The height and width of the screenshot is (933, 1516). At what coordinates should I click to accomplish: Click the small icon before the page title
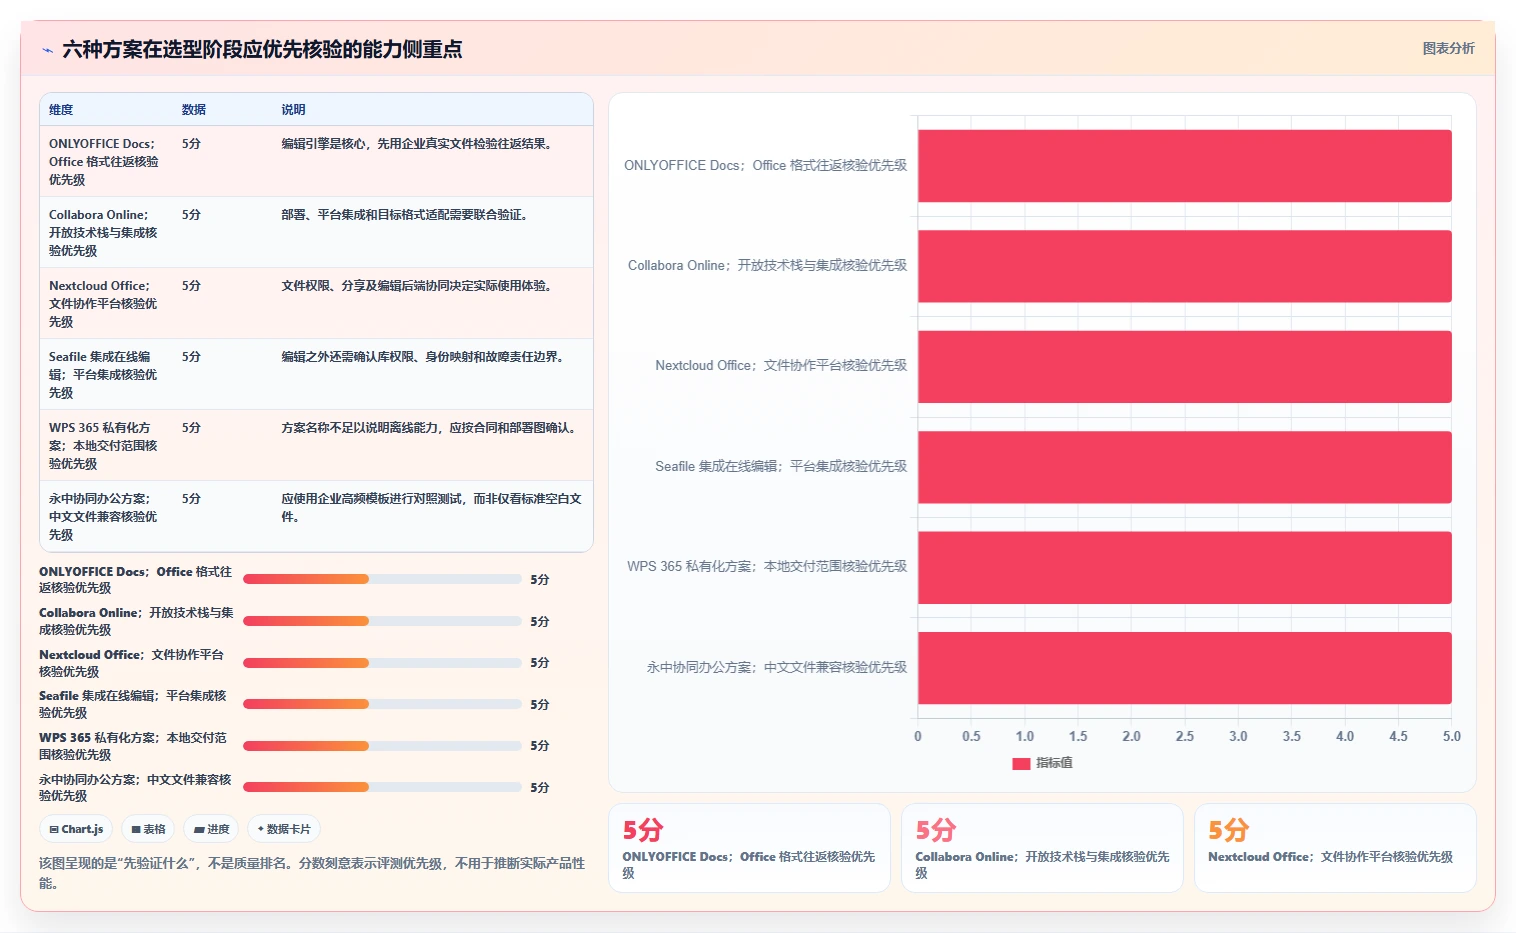tap(47, 50)
